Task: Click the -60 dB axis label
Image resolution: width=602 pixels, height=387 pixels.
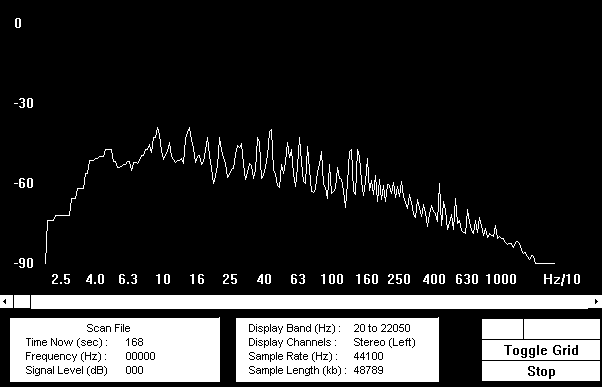Action: [23, 183]
